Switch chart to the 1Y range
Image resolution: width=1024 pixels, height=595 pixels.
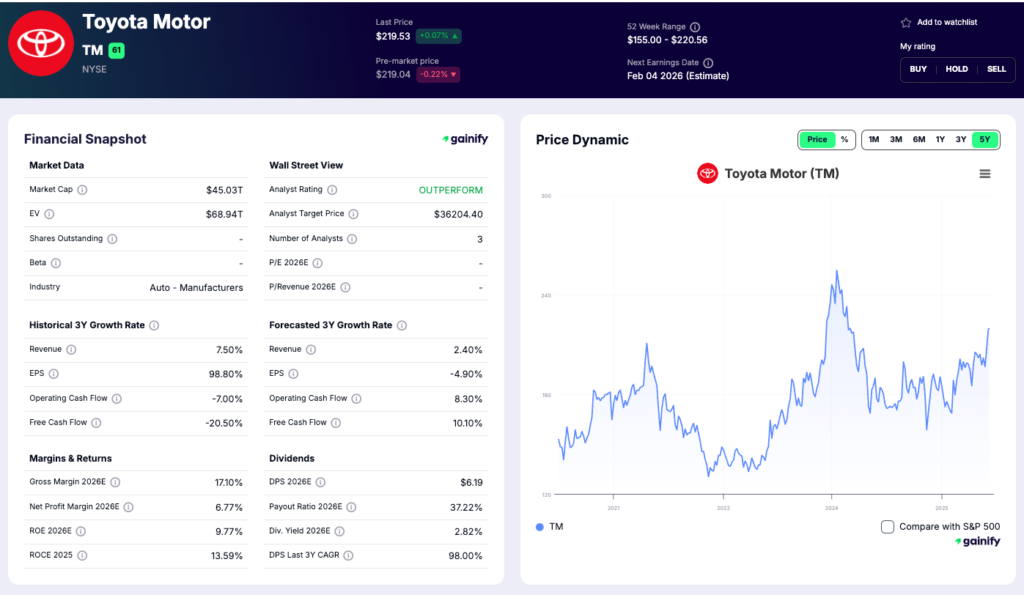[x=940, y=140]
